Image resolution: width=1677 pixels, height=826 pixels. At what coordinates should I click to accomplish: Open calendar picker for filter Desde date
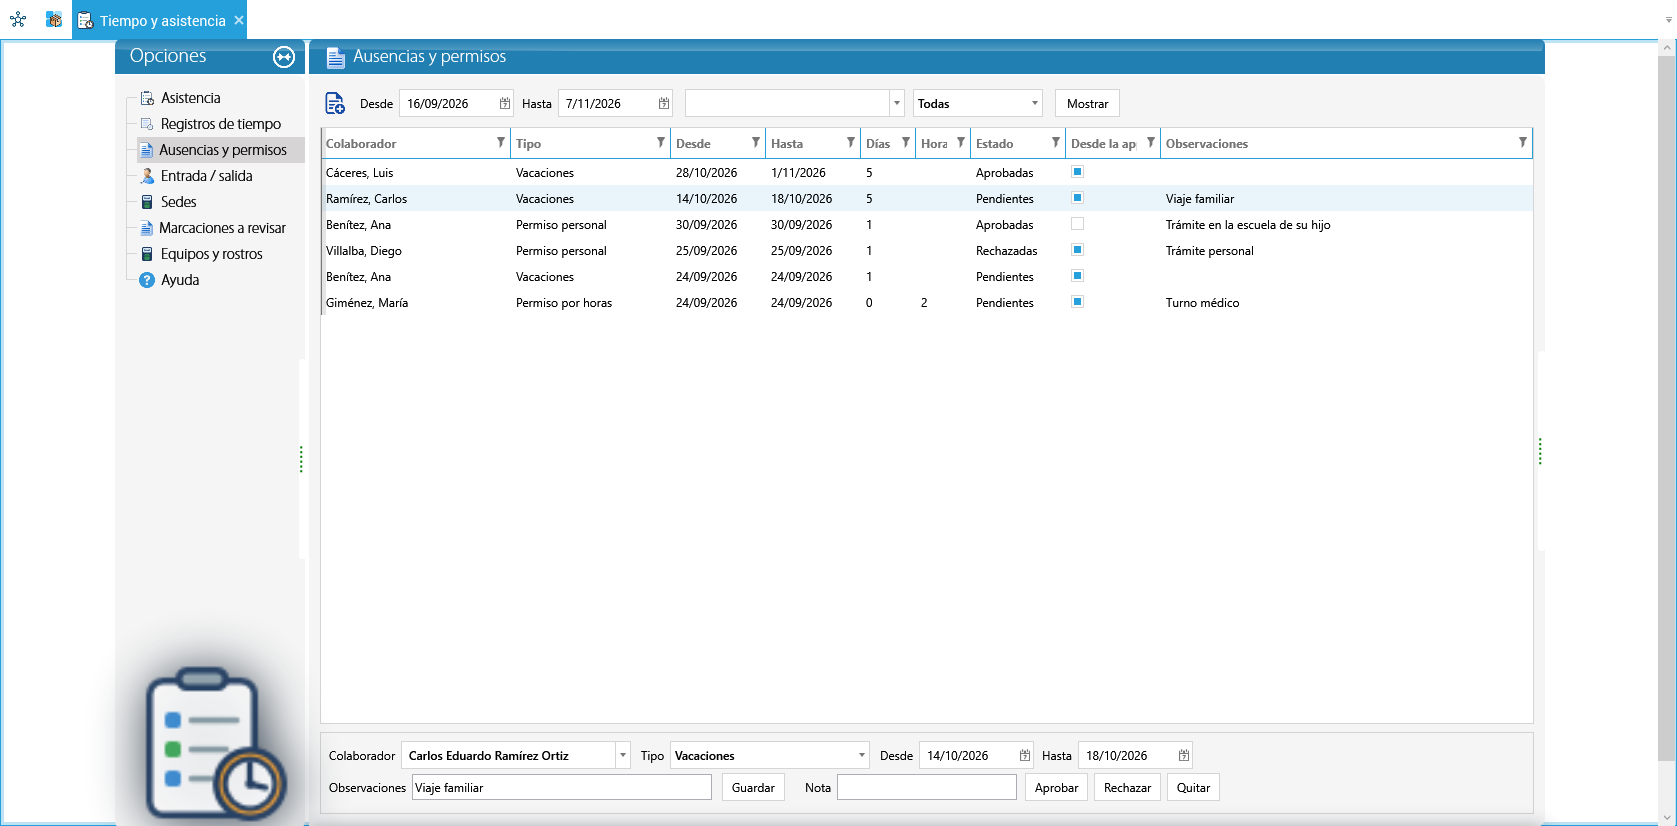point(505,103)
